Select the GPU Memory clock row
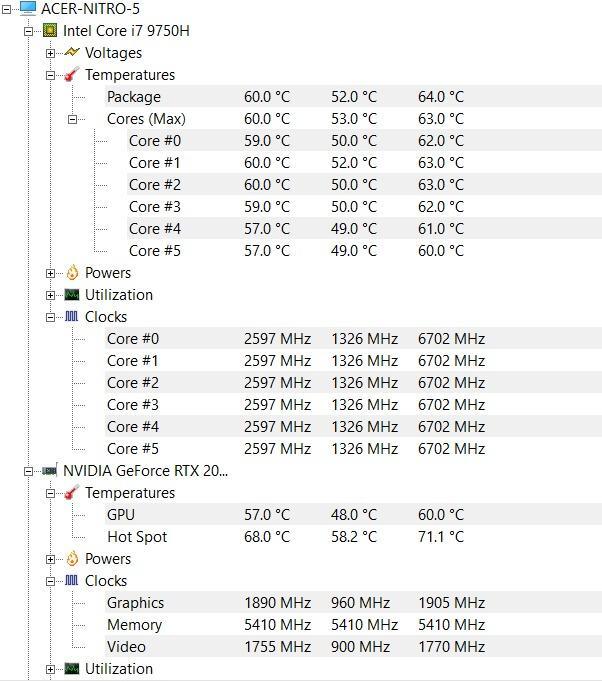This screenshot has height=682, width=602. (x=353, y=625)
